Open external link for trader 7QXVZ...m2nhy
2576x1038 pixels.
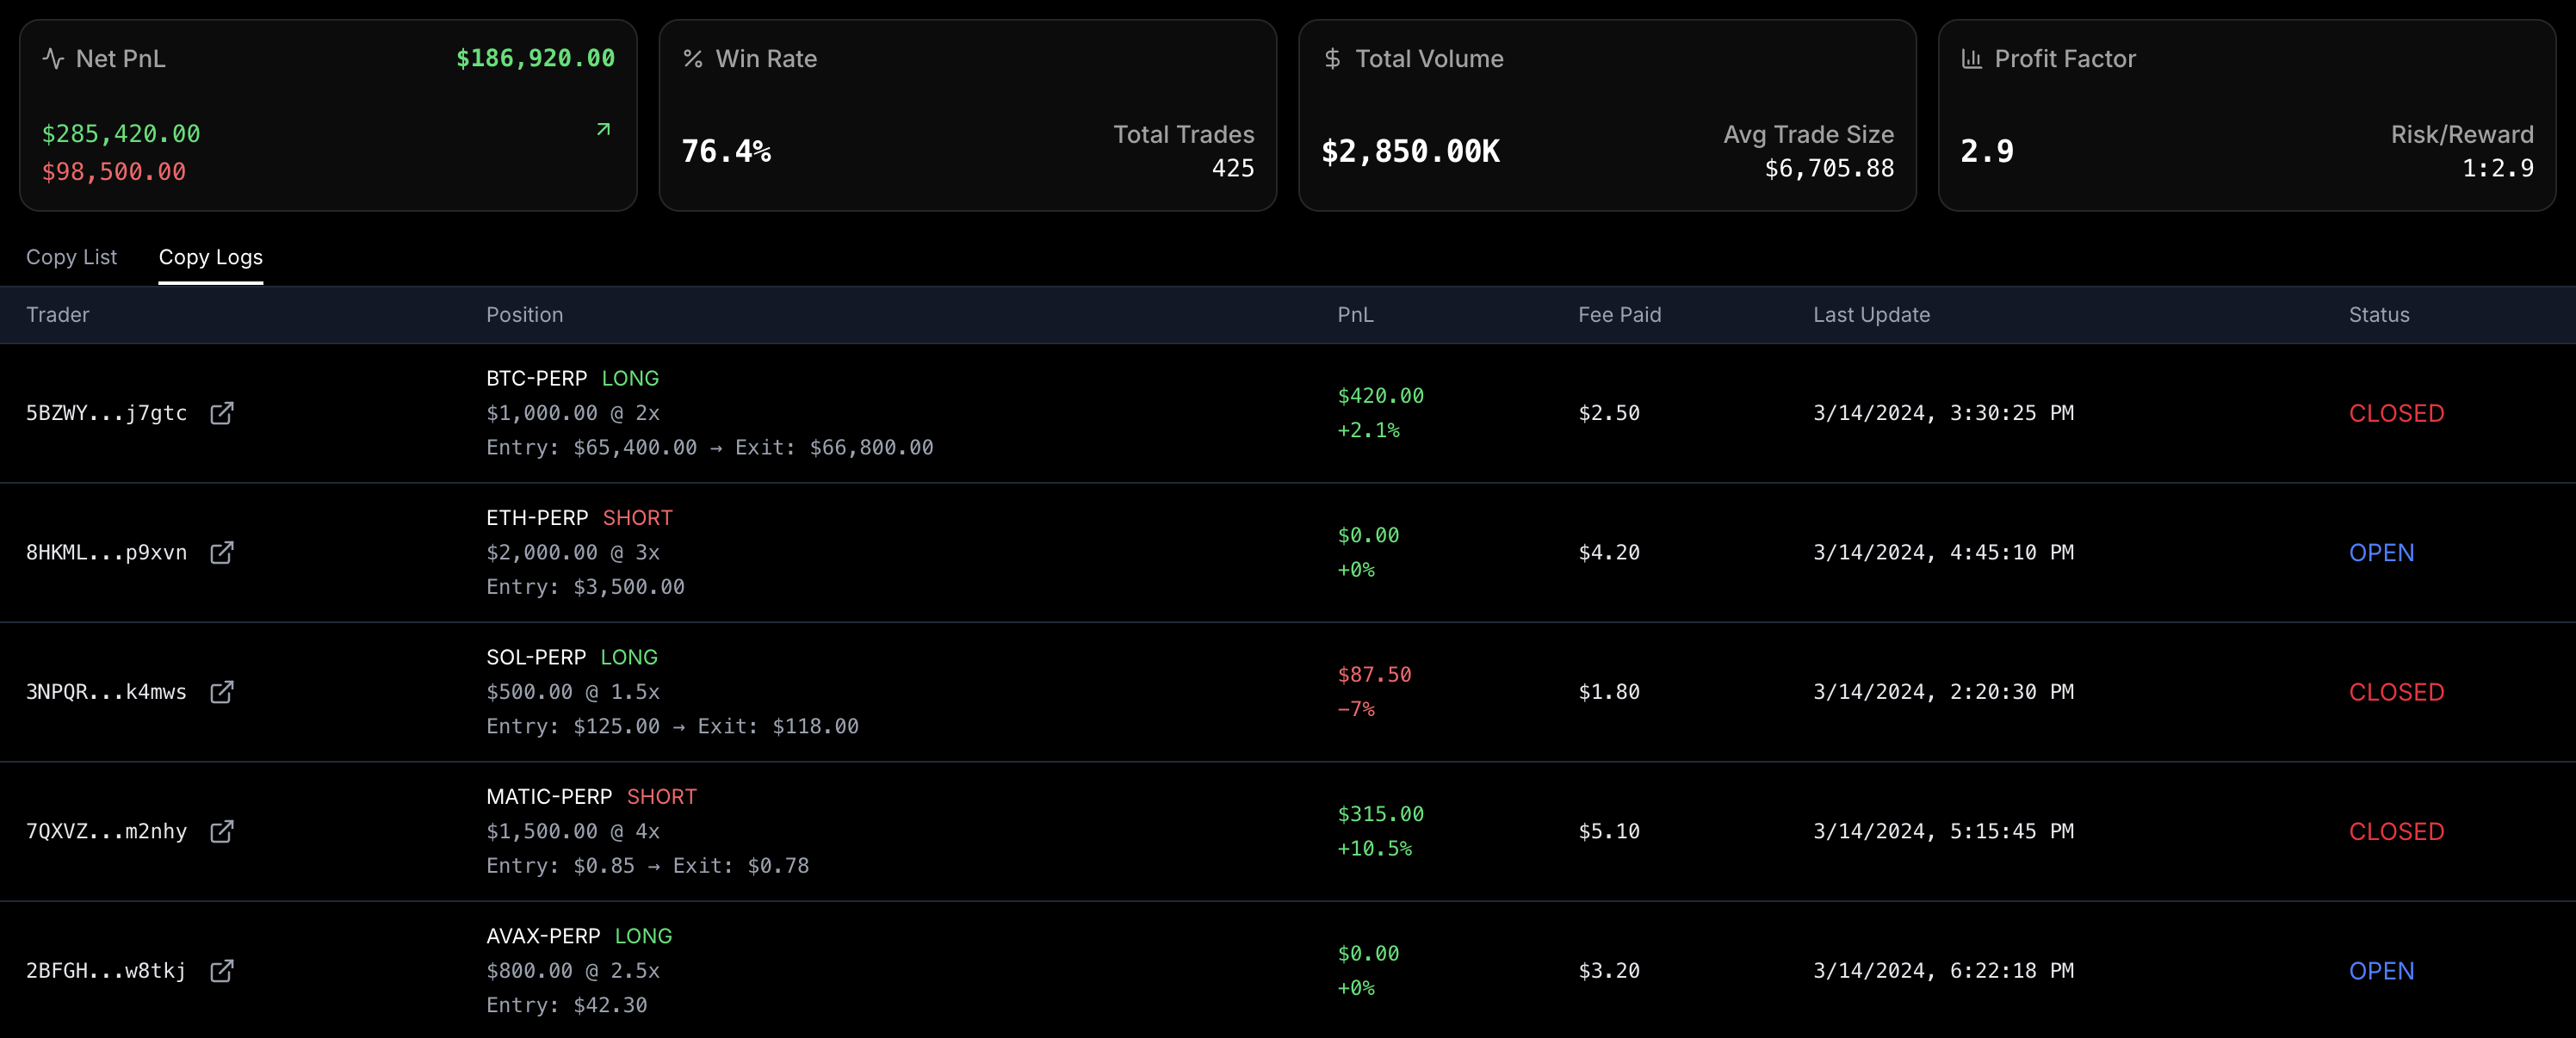pos(223,831)
